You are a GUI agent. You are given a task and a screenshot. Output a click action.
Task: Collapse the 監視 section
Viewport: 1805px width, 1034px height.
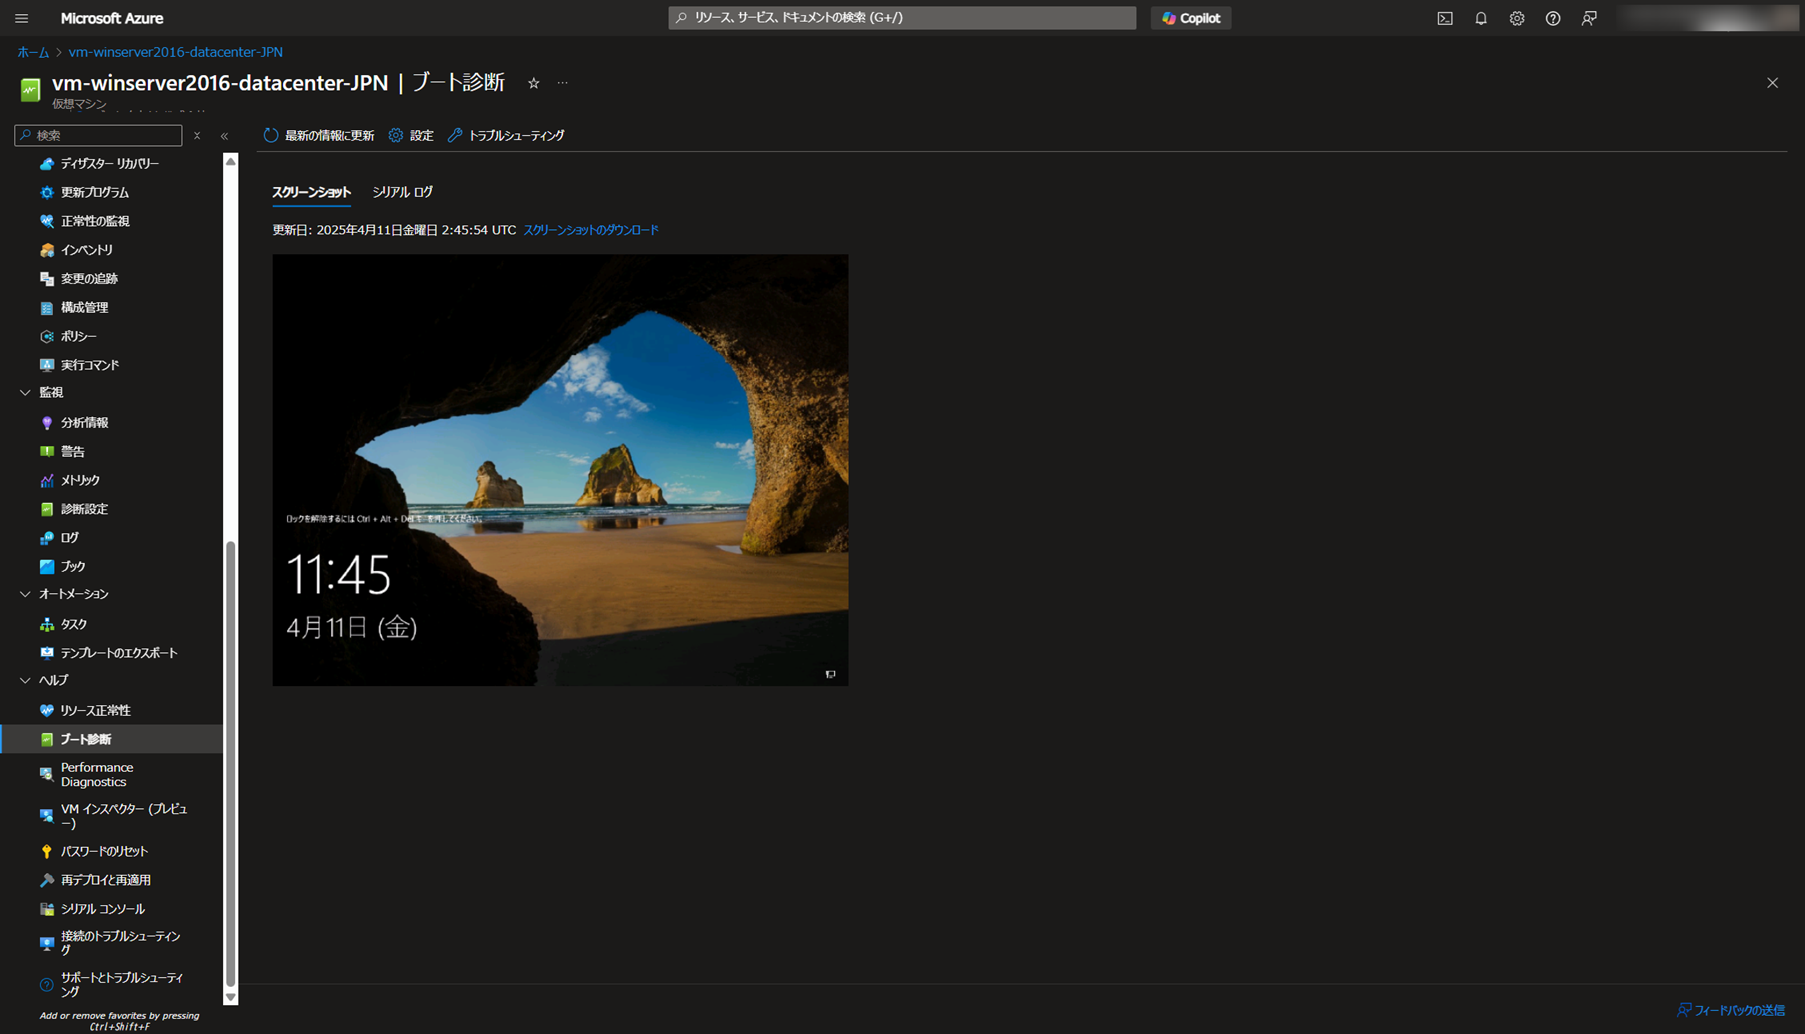tap(25, 393)
